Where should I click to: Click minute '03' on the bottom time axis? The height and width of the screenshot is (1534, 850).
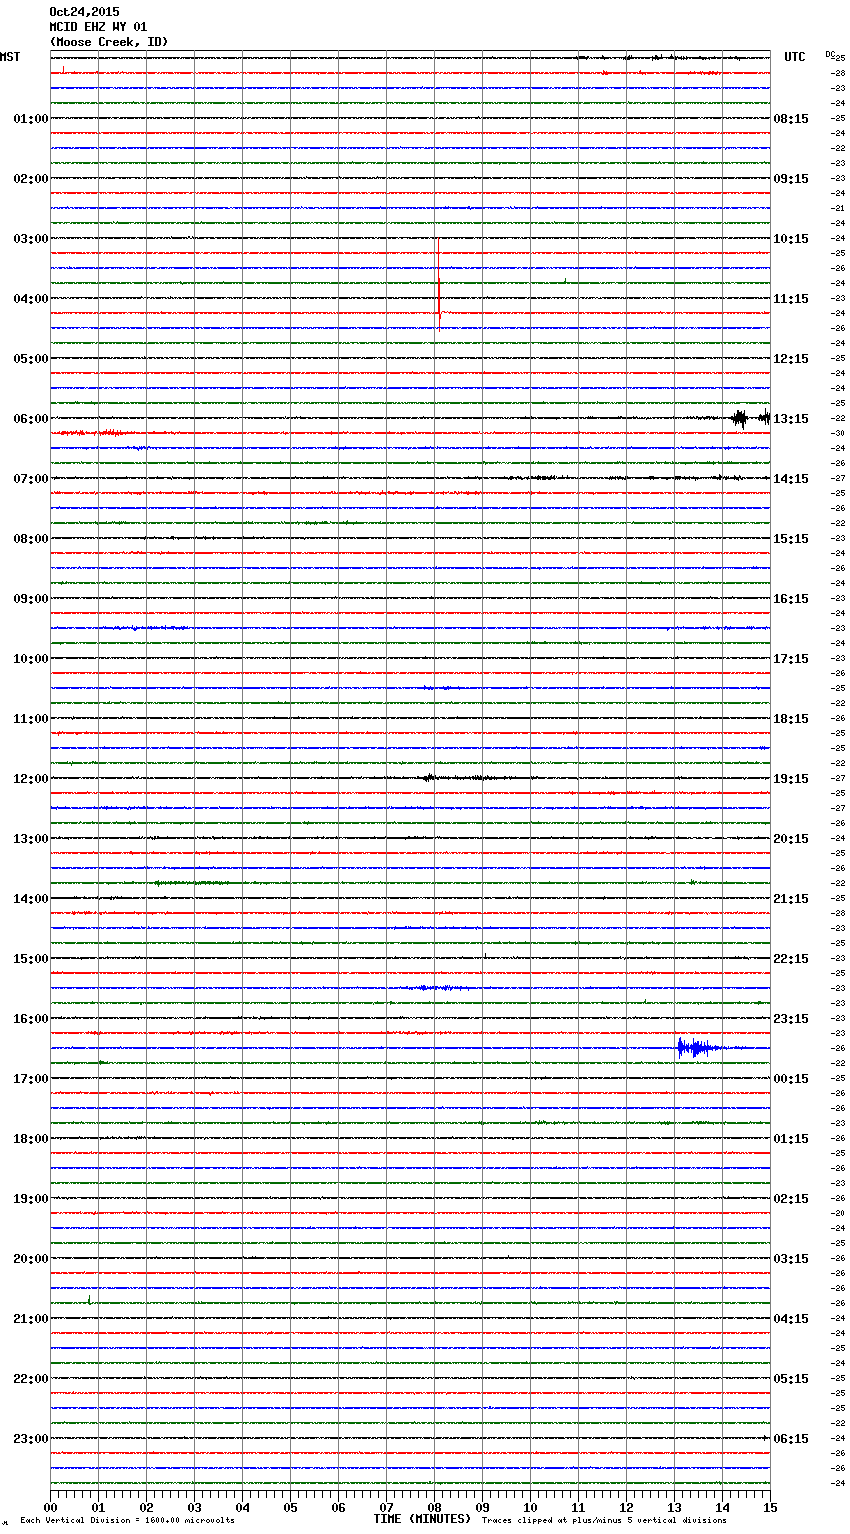click(x=194, y=1507)
